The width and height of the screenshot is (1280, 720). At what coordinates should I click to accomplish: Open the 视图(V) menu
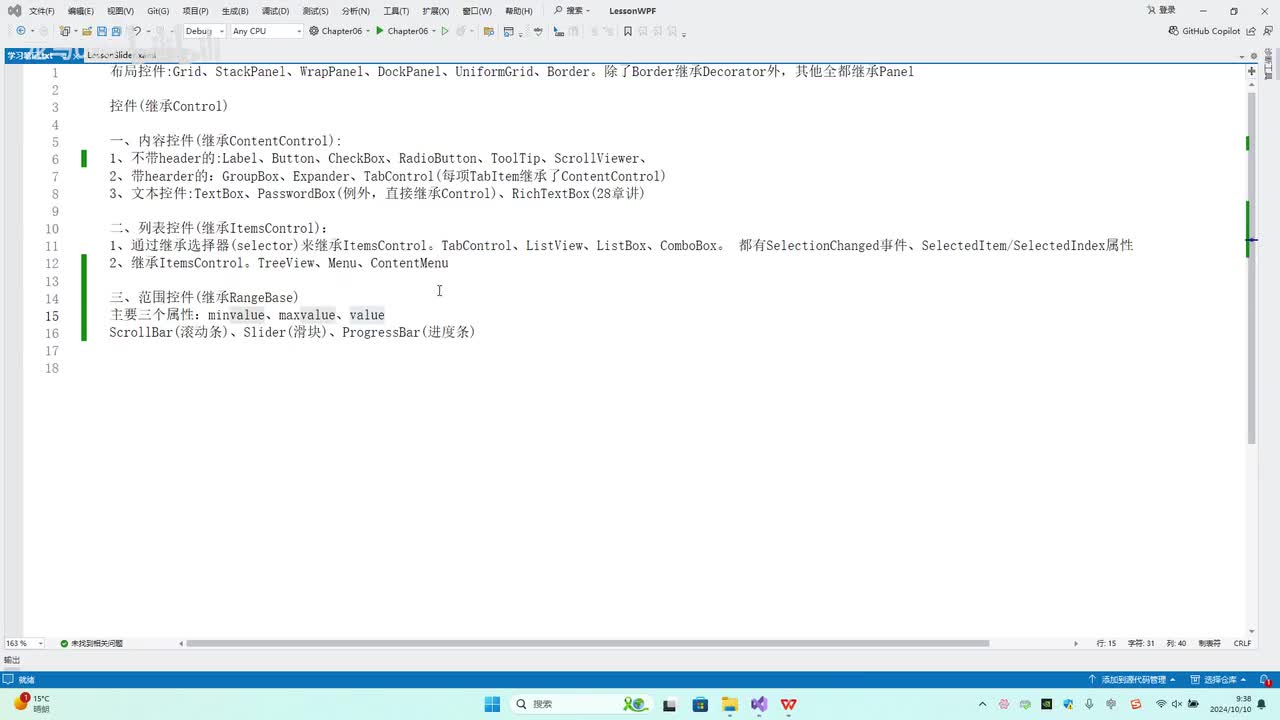[120, 11]
